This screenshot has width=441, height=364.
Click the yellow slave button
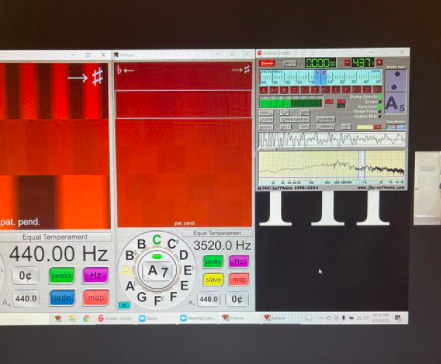pyautogui.click(x=213, y=279)
